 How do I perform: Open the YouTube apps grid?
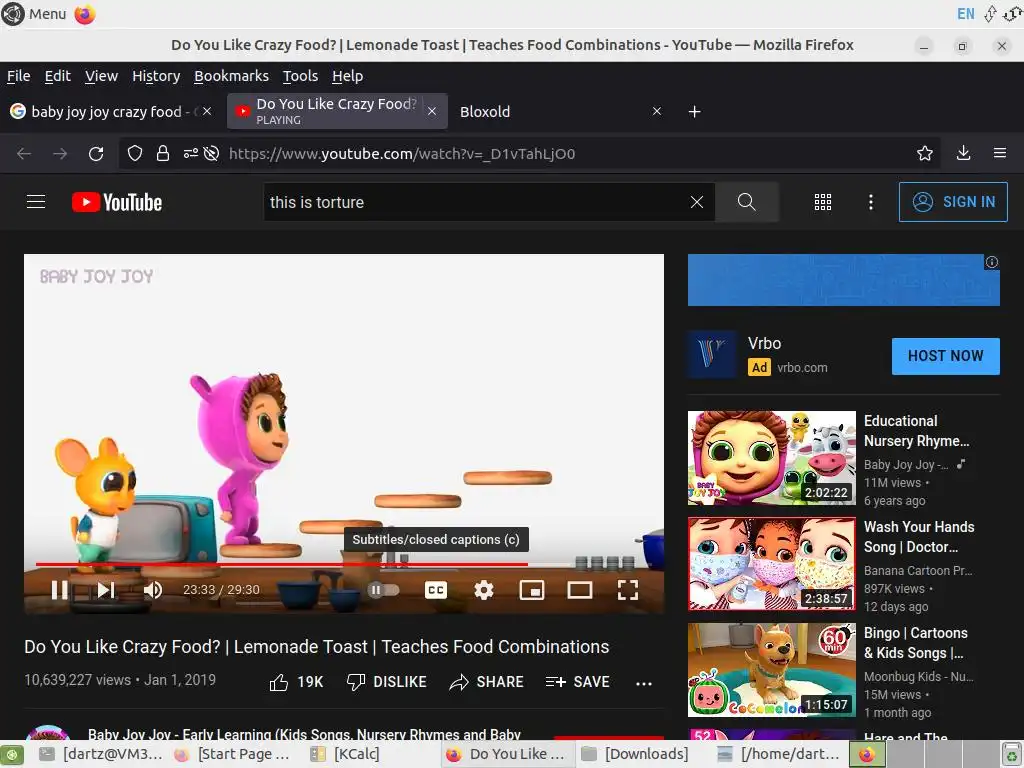[823, 202]
